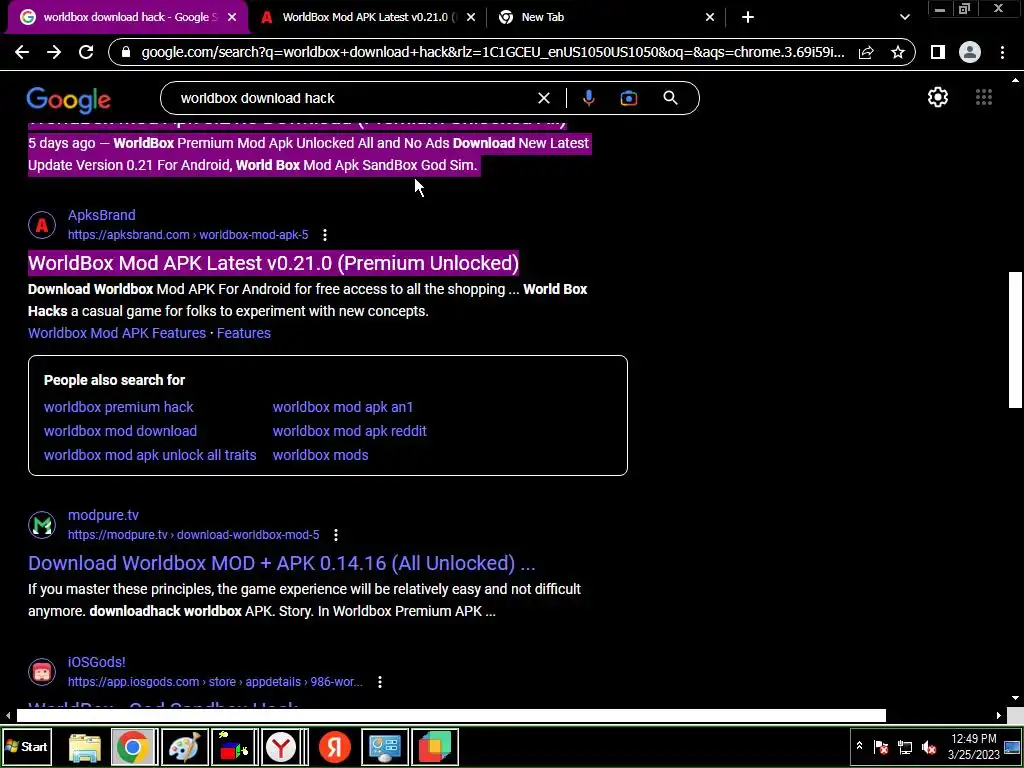
Task: Close the worldbox download hack tab
Action: click(x=232, y=18)
